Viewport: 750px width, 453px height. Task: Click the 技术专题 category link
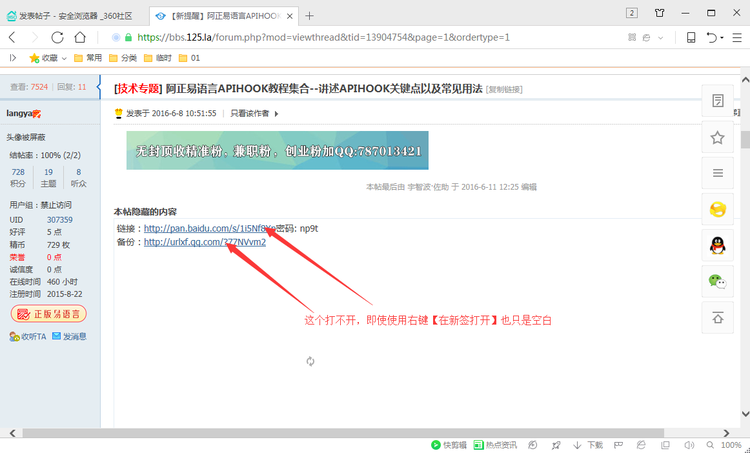[138, 89]
